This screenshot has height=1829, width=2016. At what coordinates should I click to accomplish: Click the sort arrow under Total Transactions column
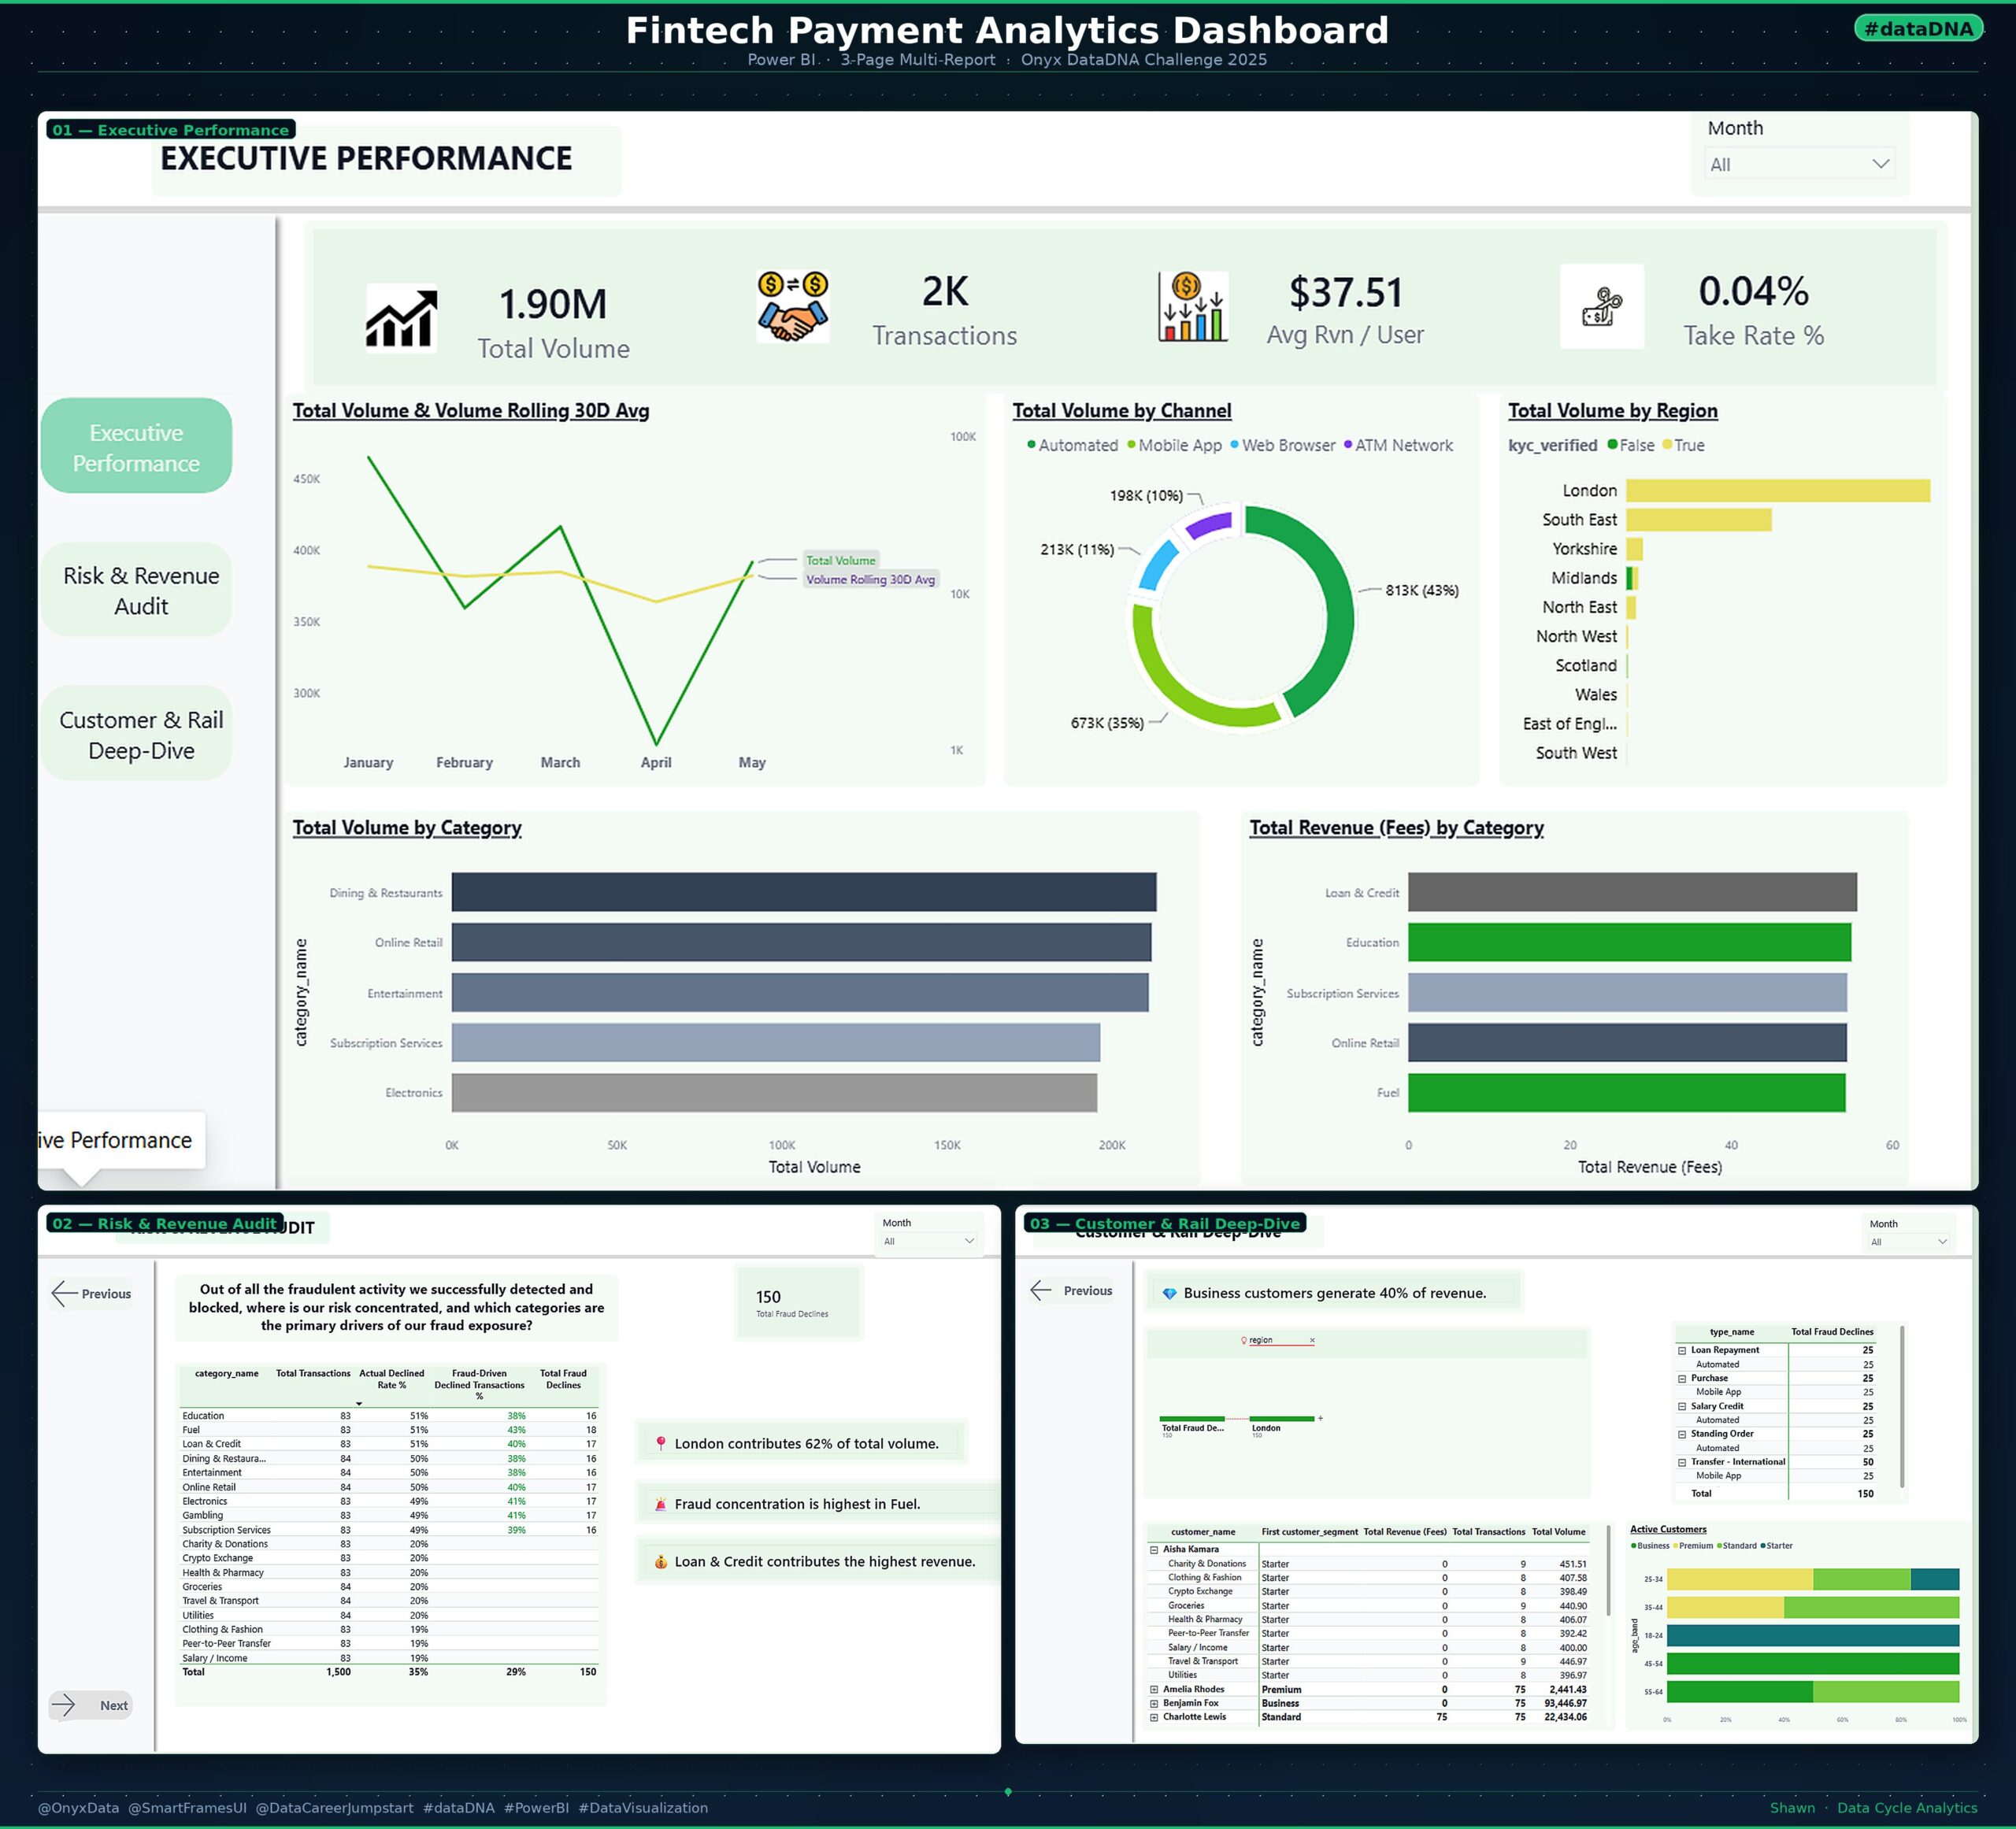[359, 1403]
